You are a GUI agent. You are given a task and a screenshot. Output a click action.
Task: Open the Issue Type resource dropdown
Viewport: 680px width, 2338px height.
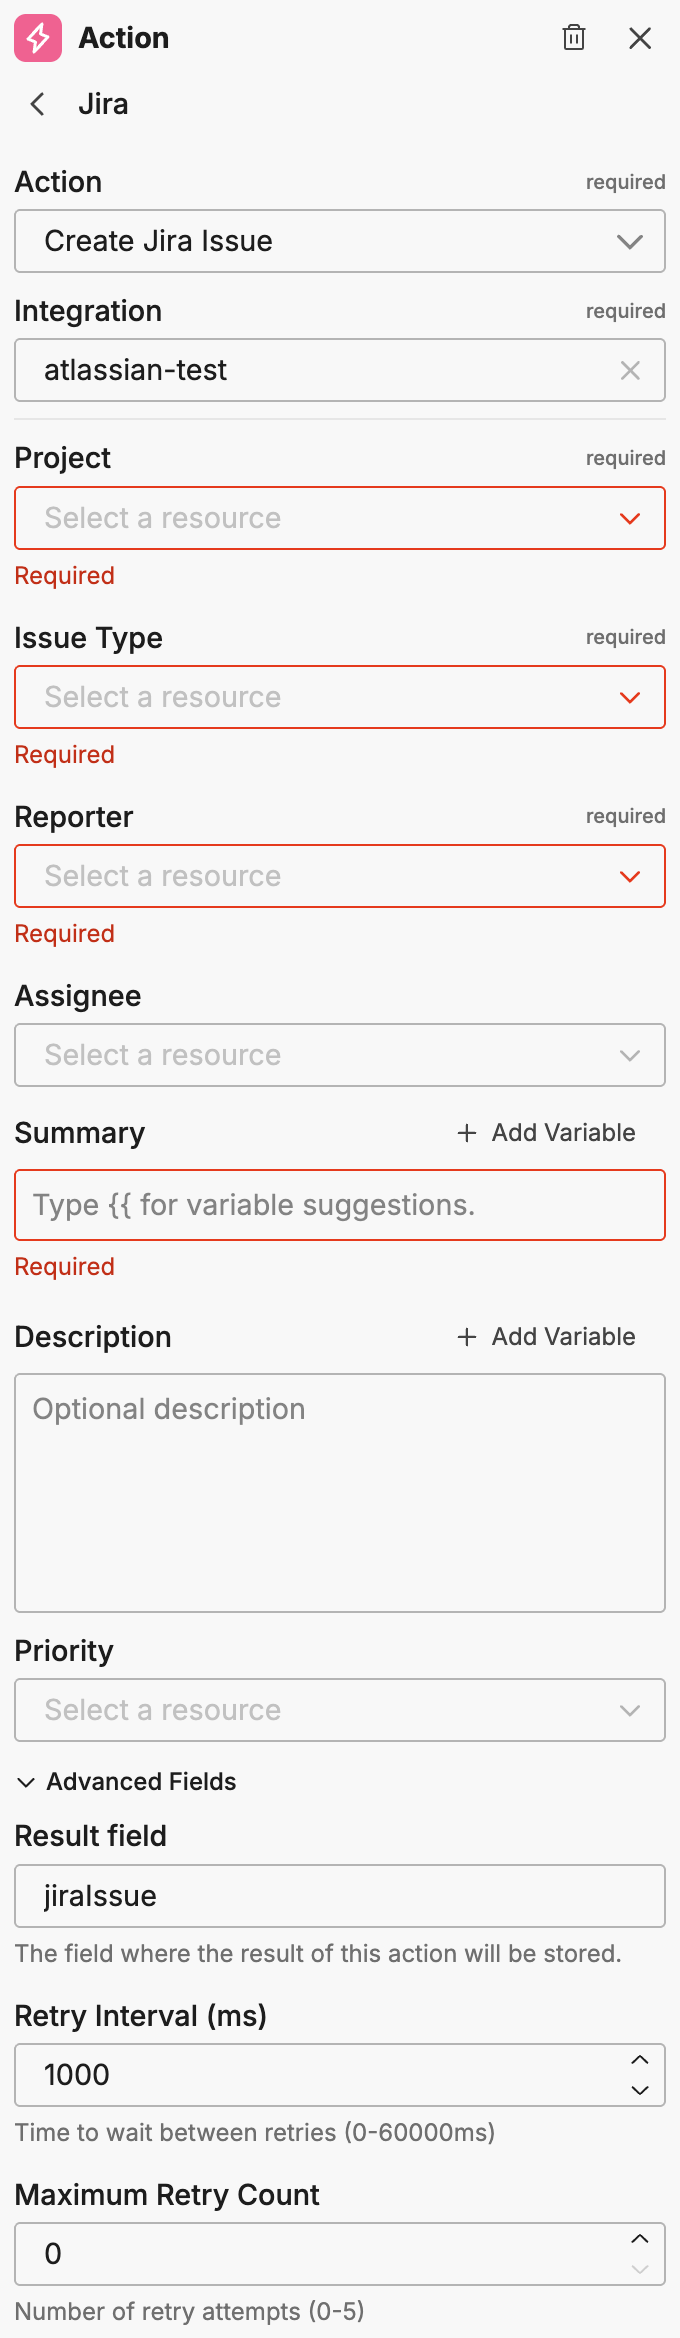pos(340,697)
